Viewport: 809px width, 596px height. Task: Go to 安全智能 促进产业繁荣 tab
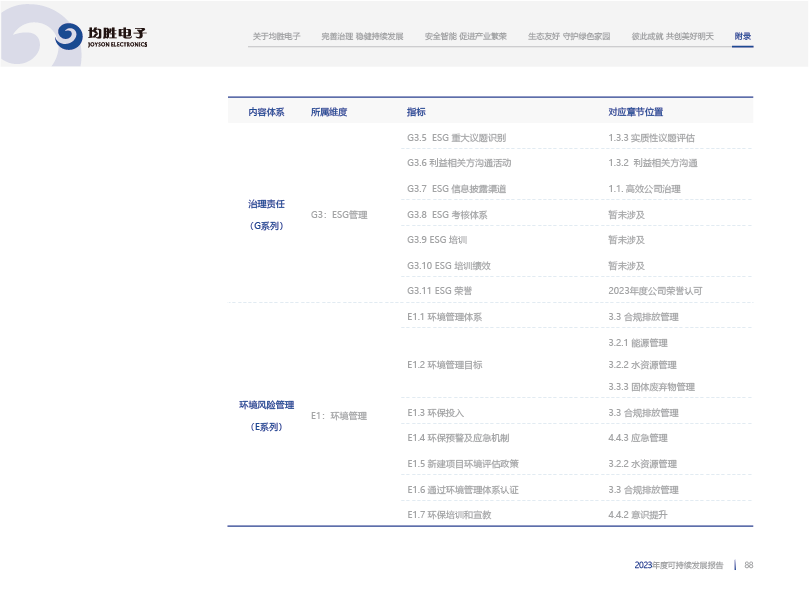pos(465,36)
